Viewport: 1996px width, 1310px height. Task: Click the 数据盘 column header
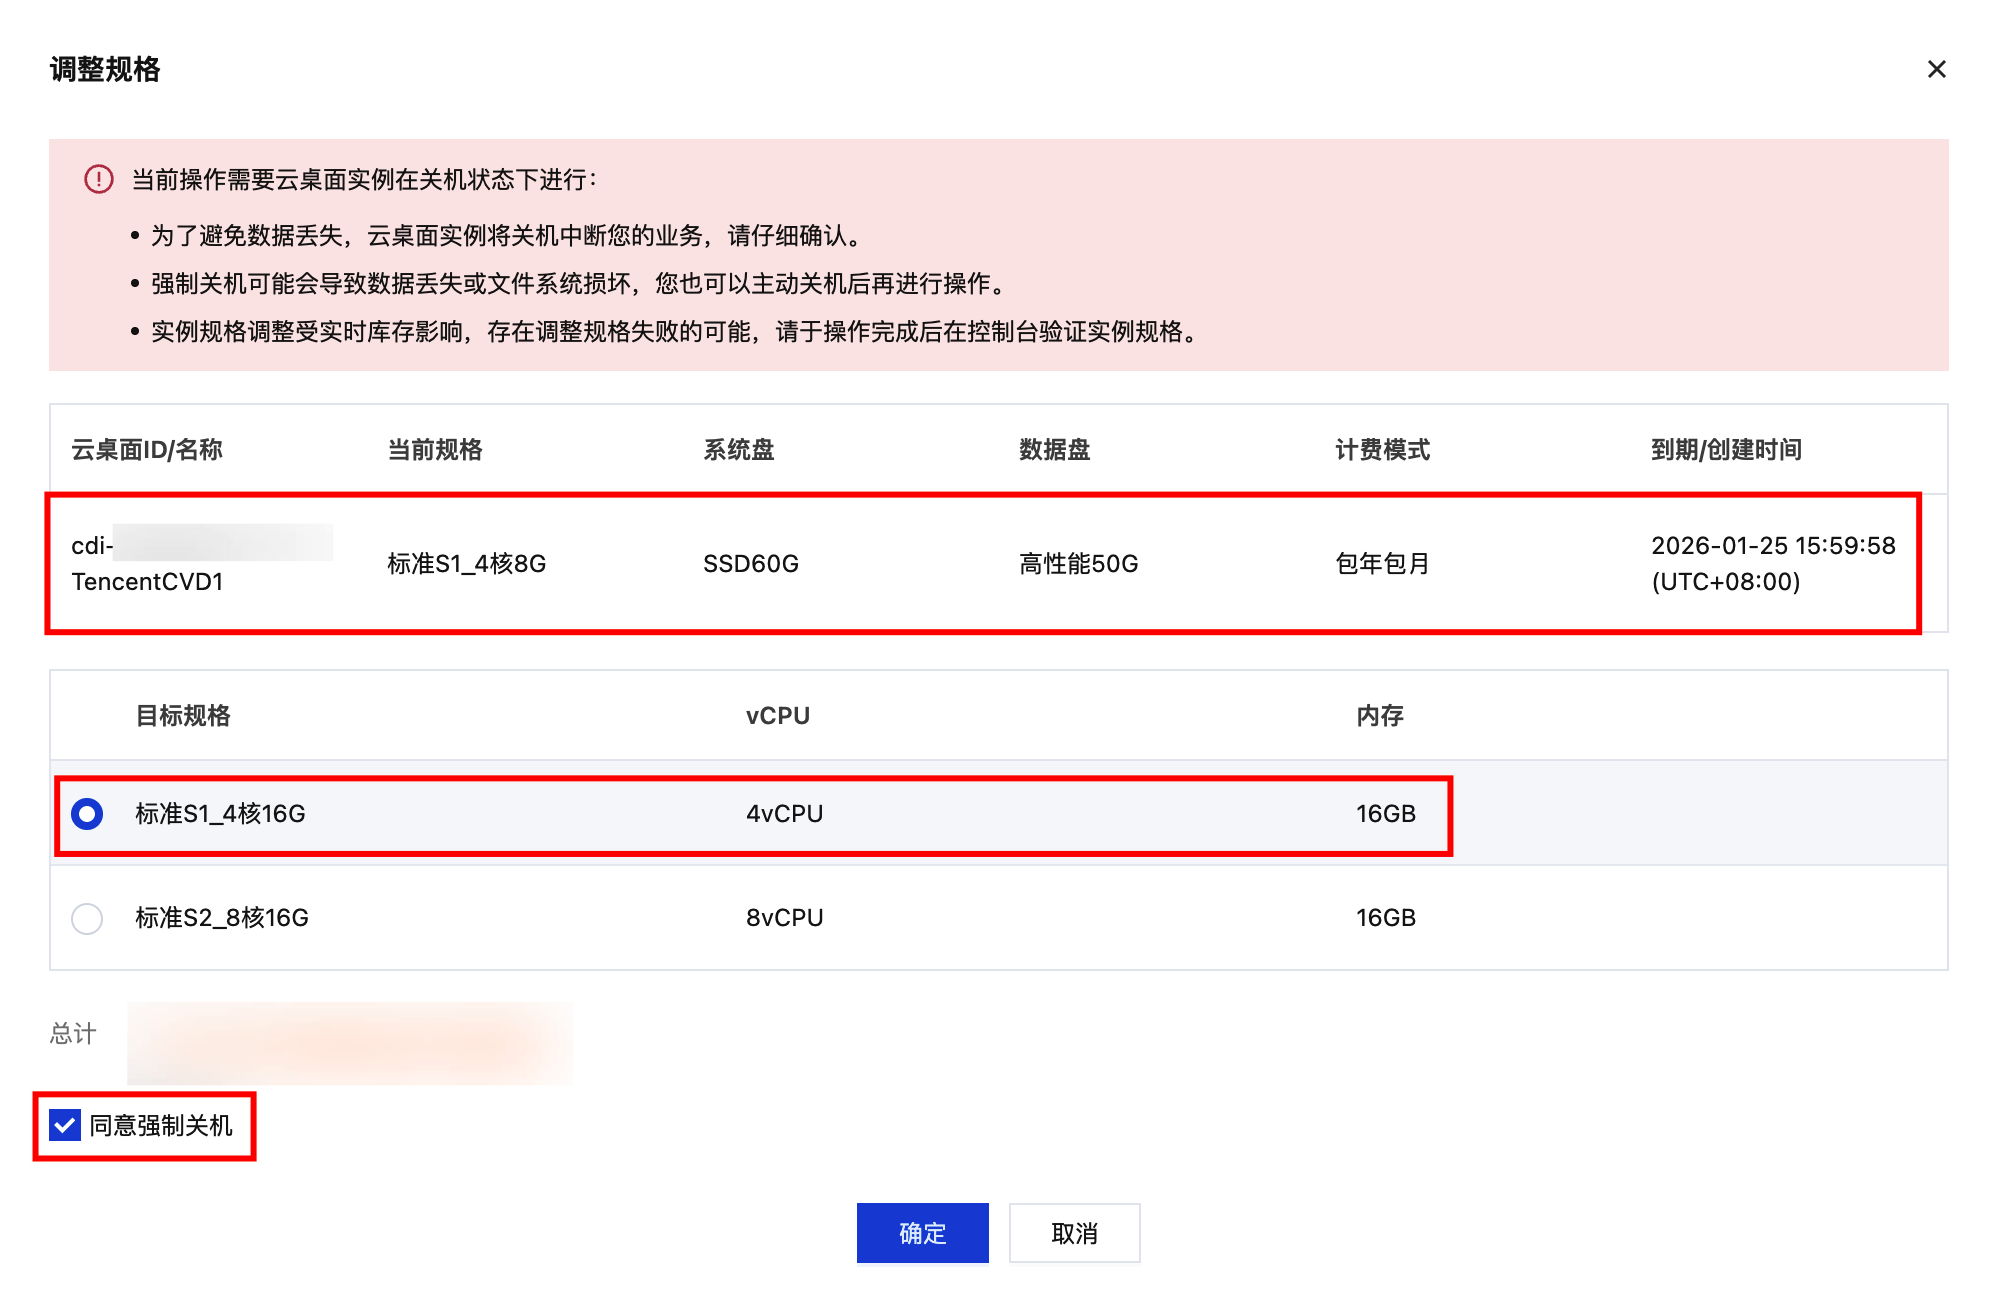[x=1054, y=450]
